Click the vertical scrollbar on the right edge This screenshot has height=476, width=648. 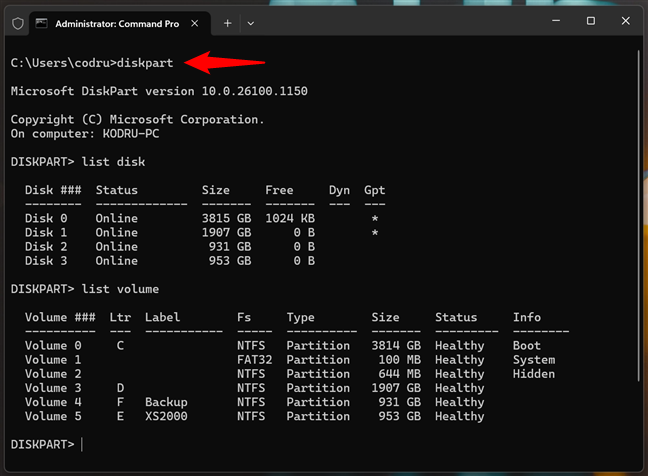[x=641, y=250]
